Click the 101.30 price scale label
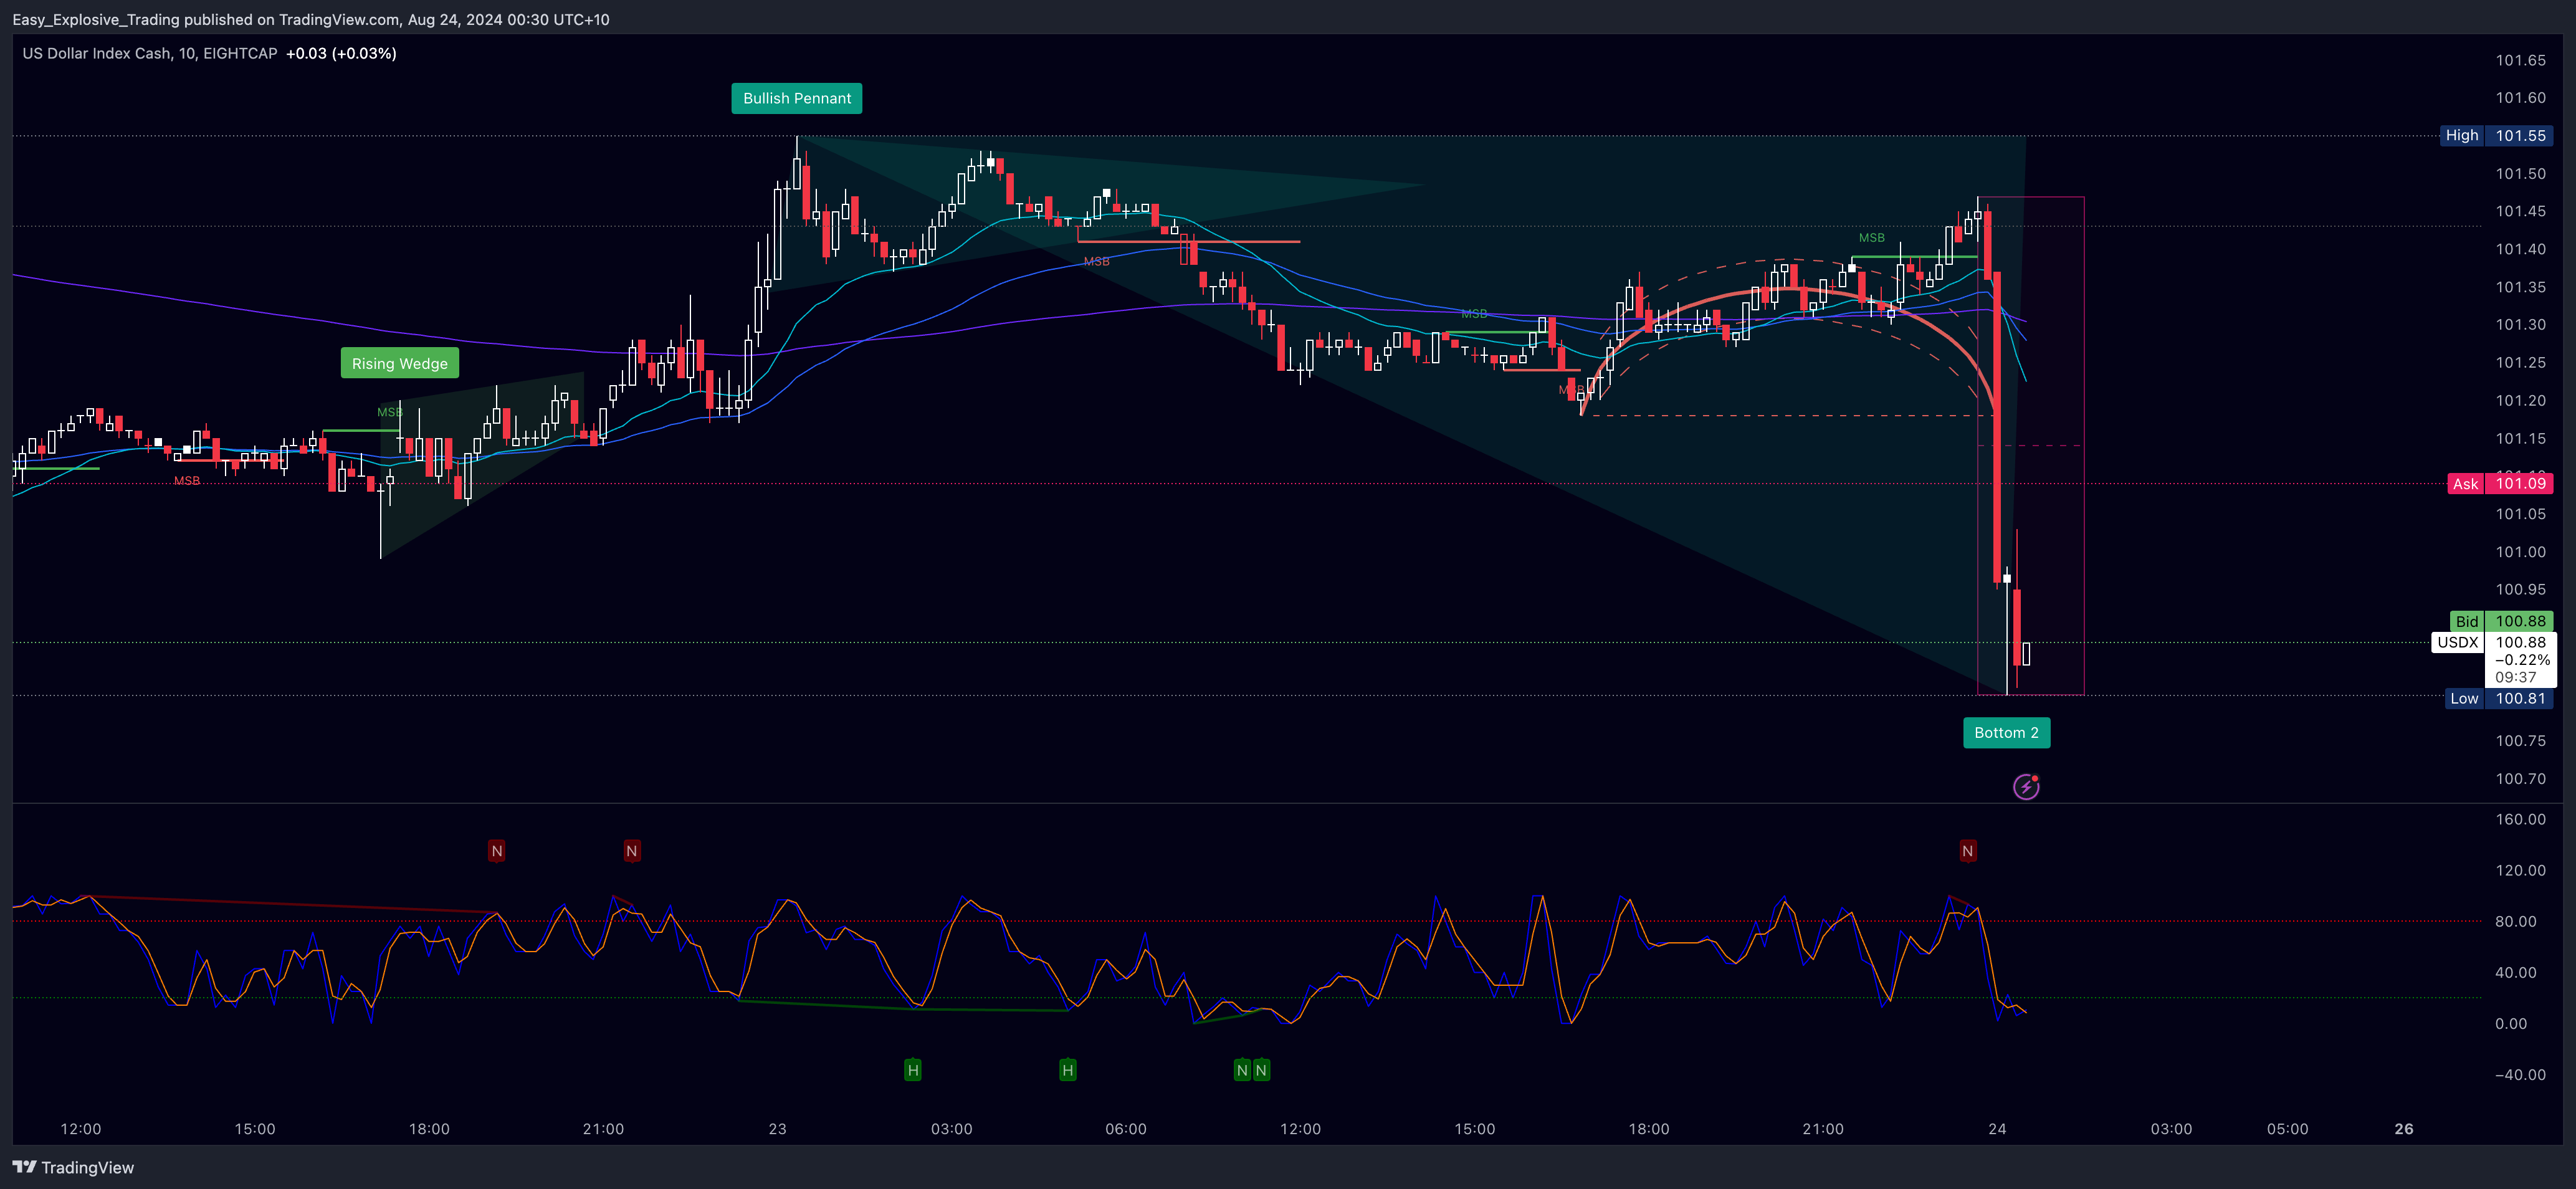Image resolution: width=2576 pixels, height=1189 pixels. [2520, 324]
